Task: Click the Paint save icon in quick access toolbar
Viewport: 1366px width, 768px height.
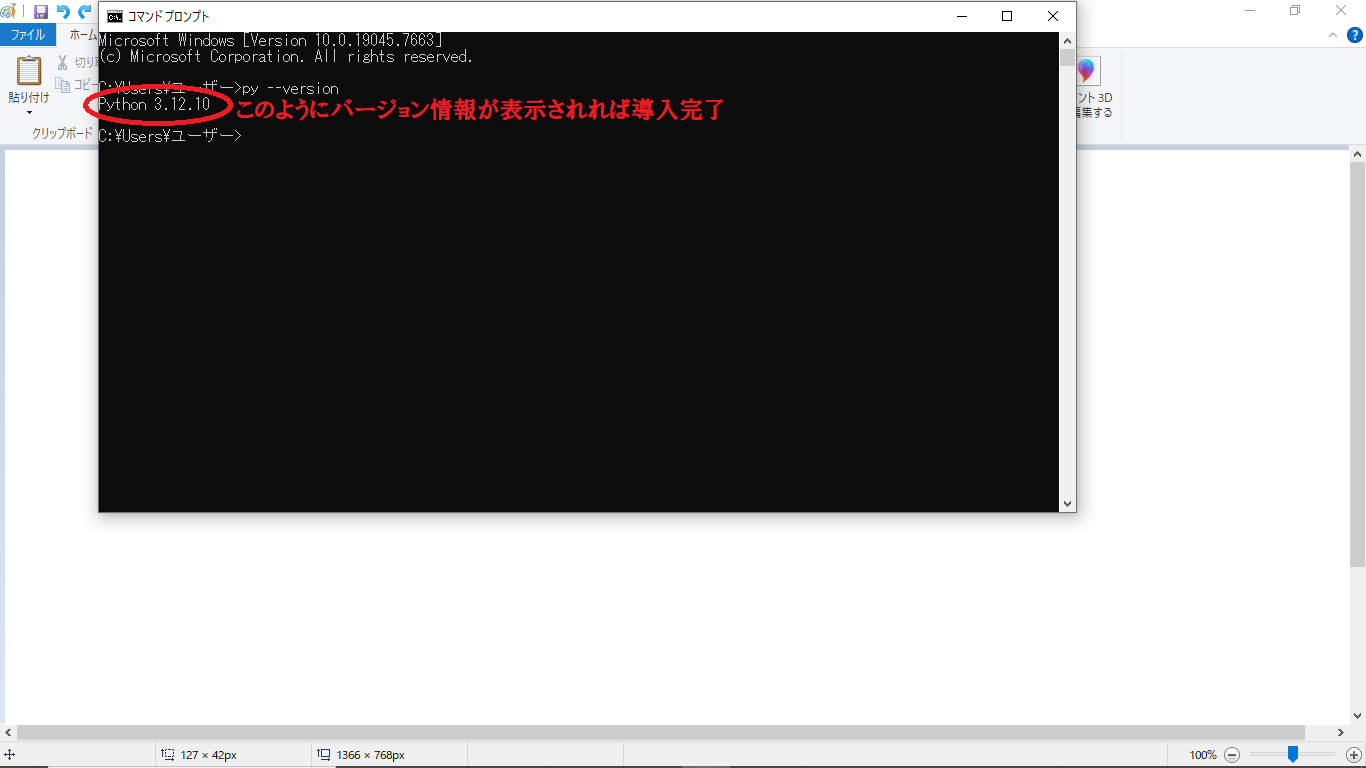Action: 41,12
